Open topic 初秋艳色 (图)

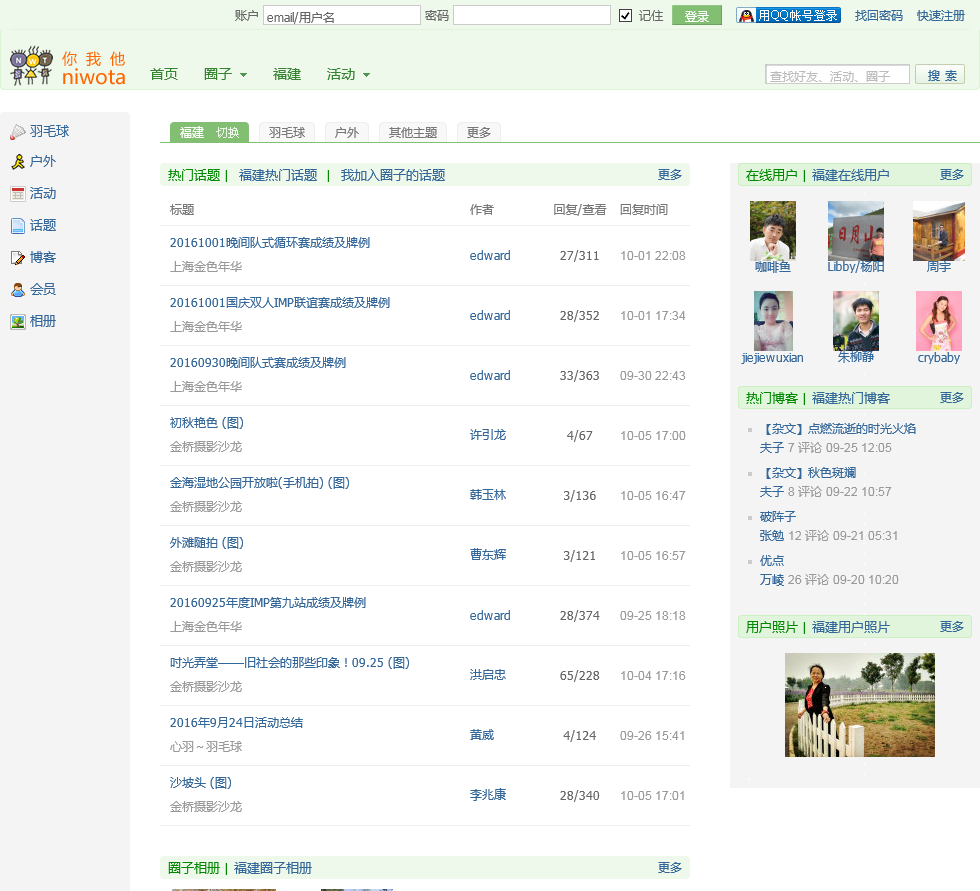pos(207,422)
